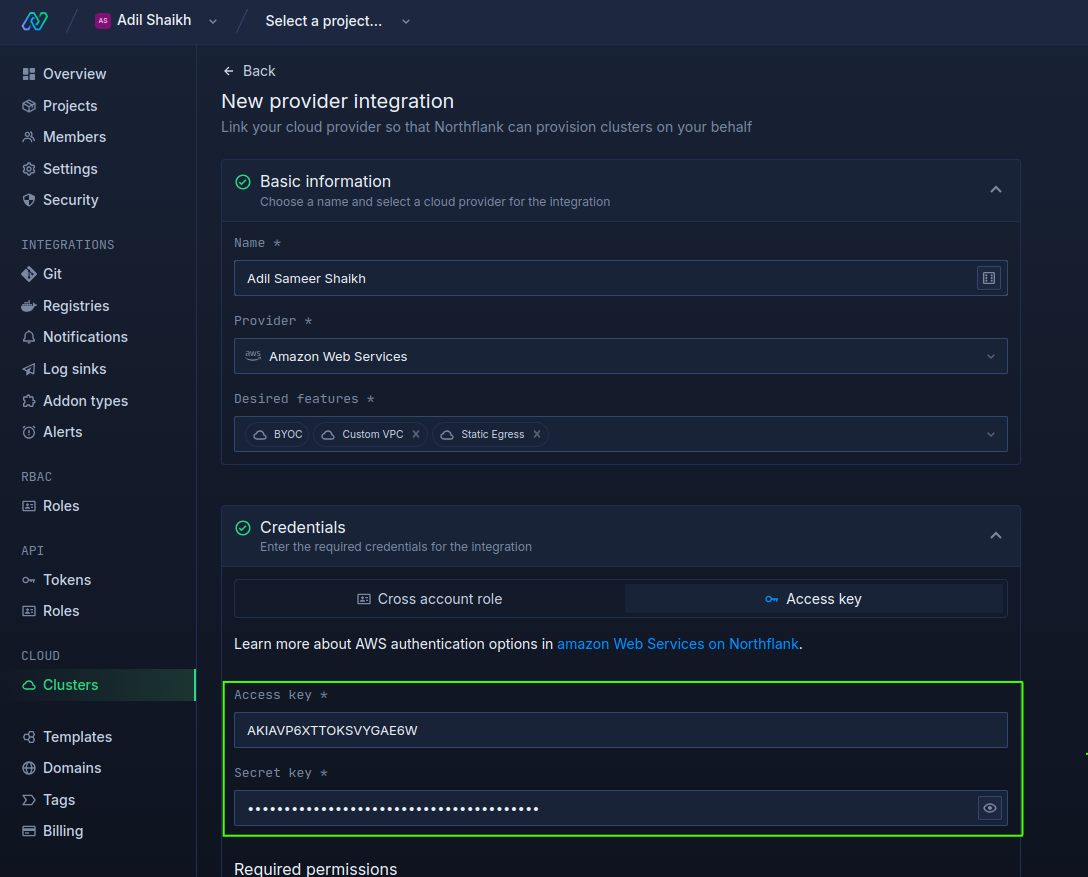
Task: Remove the Custom VPC feature tag
Action: point(415,434)
